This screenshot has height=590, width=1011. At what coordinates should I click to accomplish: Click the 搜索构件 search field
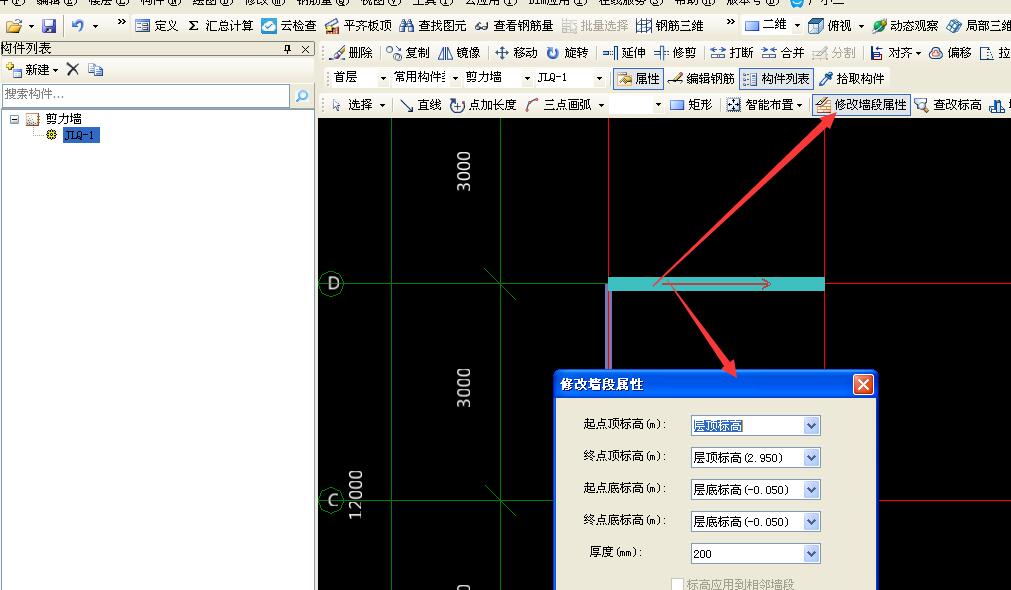[146, 95]
